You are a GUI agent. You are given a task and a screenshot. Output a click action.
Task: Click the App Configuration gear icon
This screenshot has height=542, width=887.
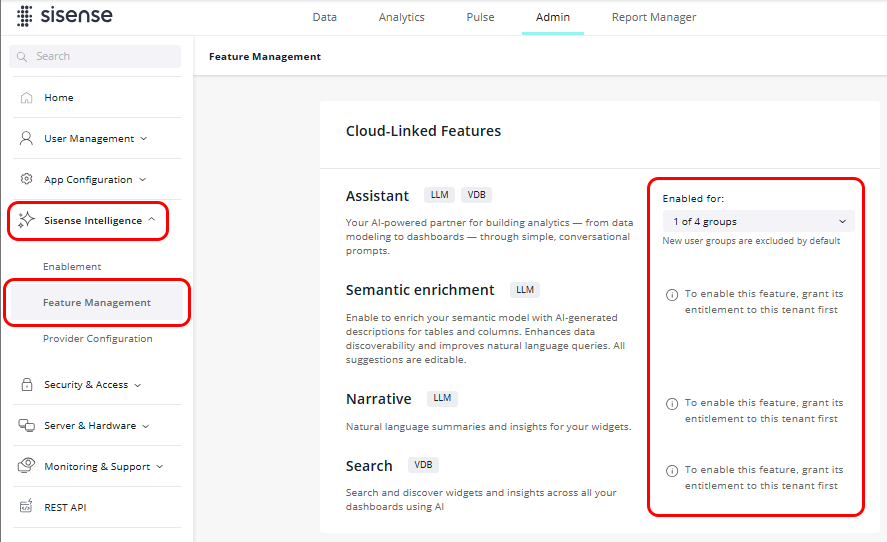27,179
